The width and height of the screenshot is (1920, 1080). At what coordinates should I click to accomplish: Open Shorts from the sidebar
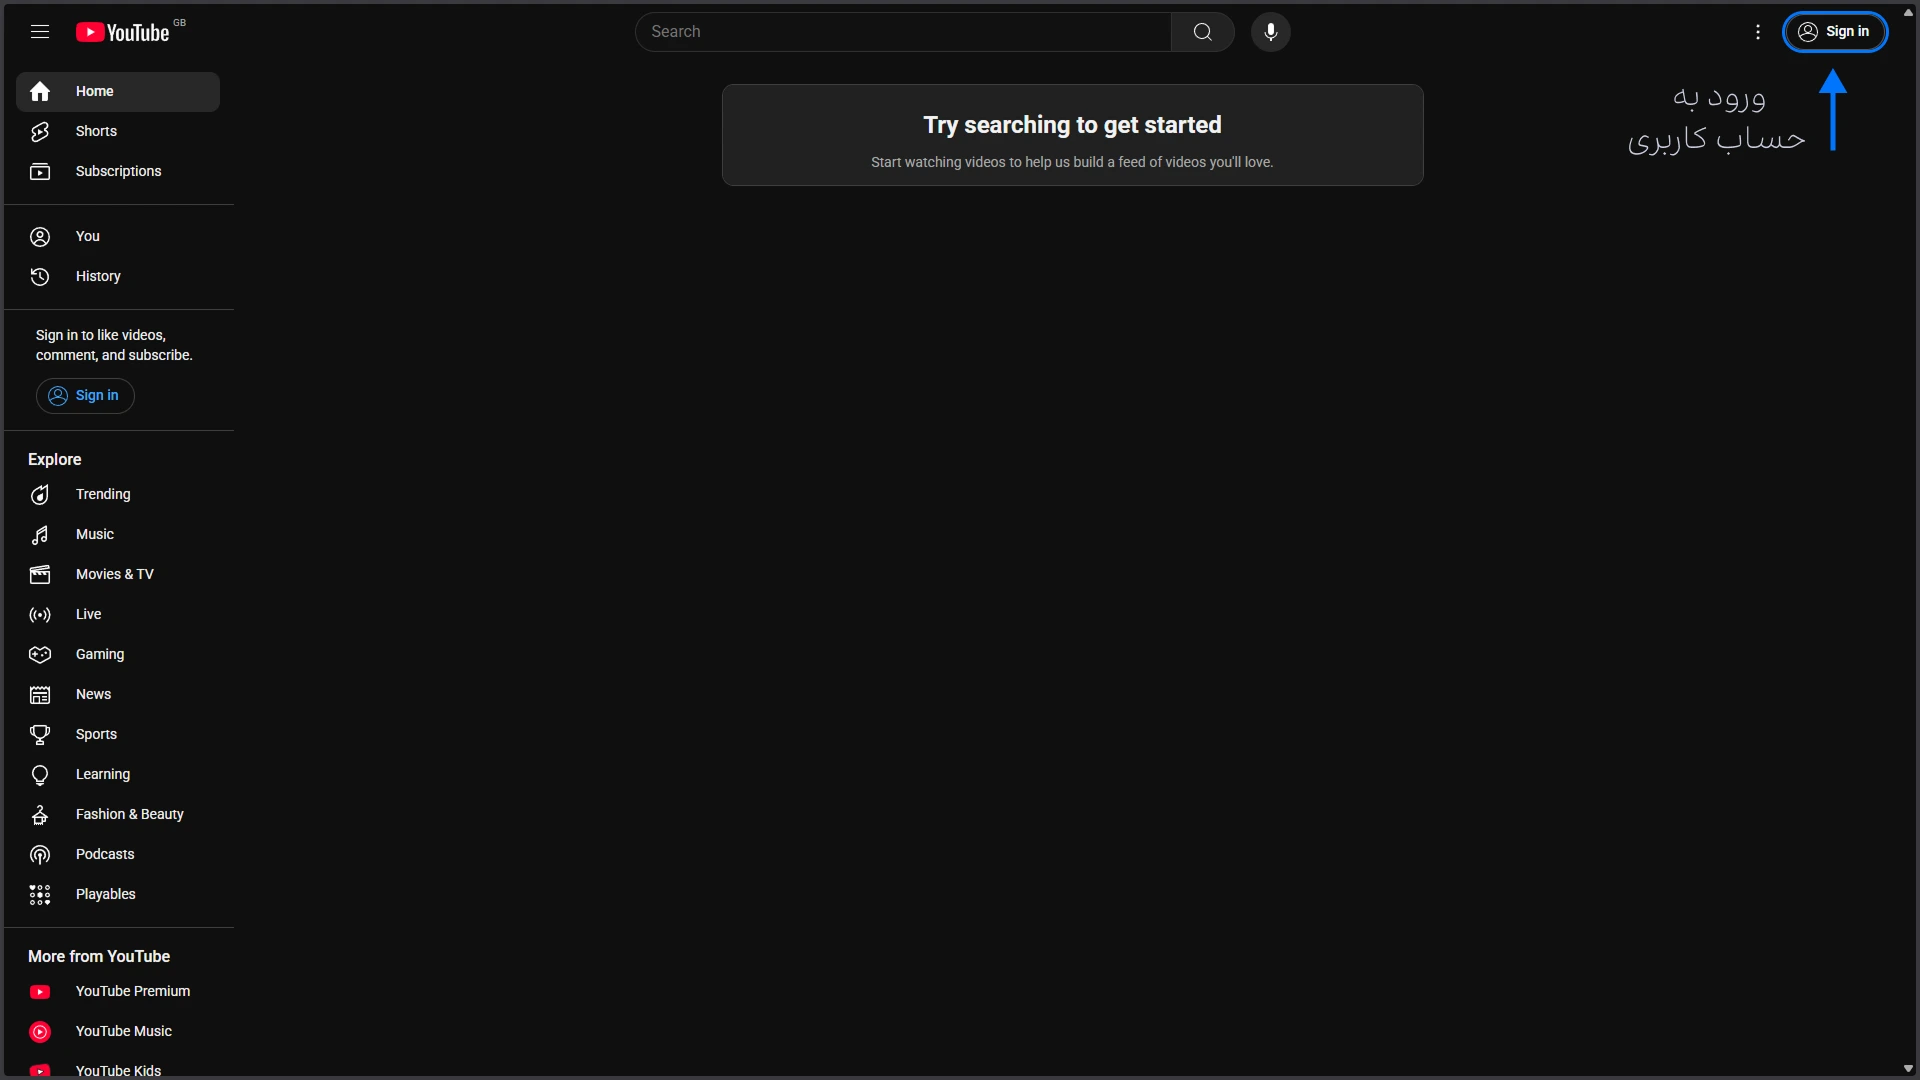[x=96, y=131]
